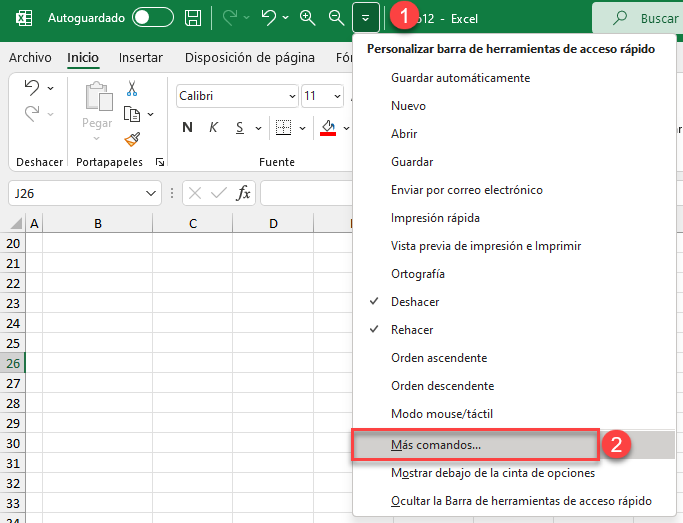This screenshot has width=683, height=523.
Task: Toggle the Autoguardado switch
Action: (153, 18)
